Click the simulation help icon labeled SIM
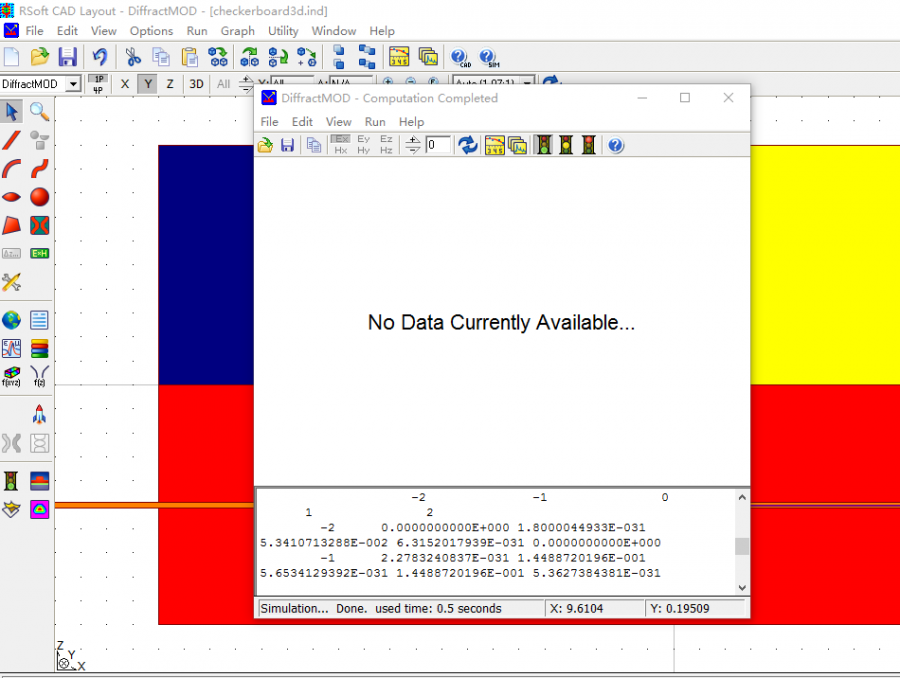 [488, 57]
